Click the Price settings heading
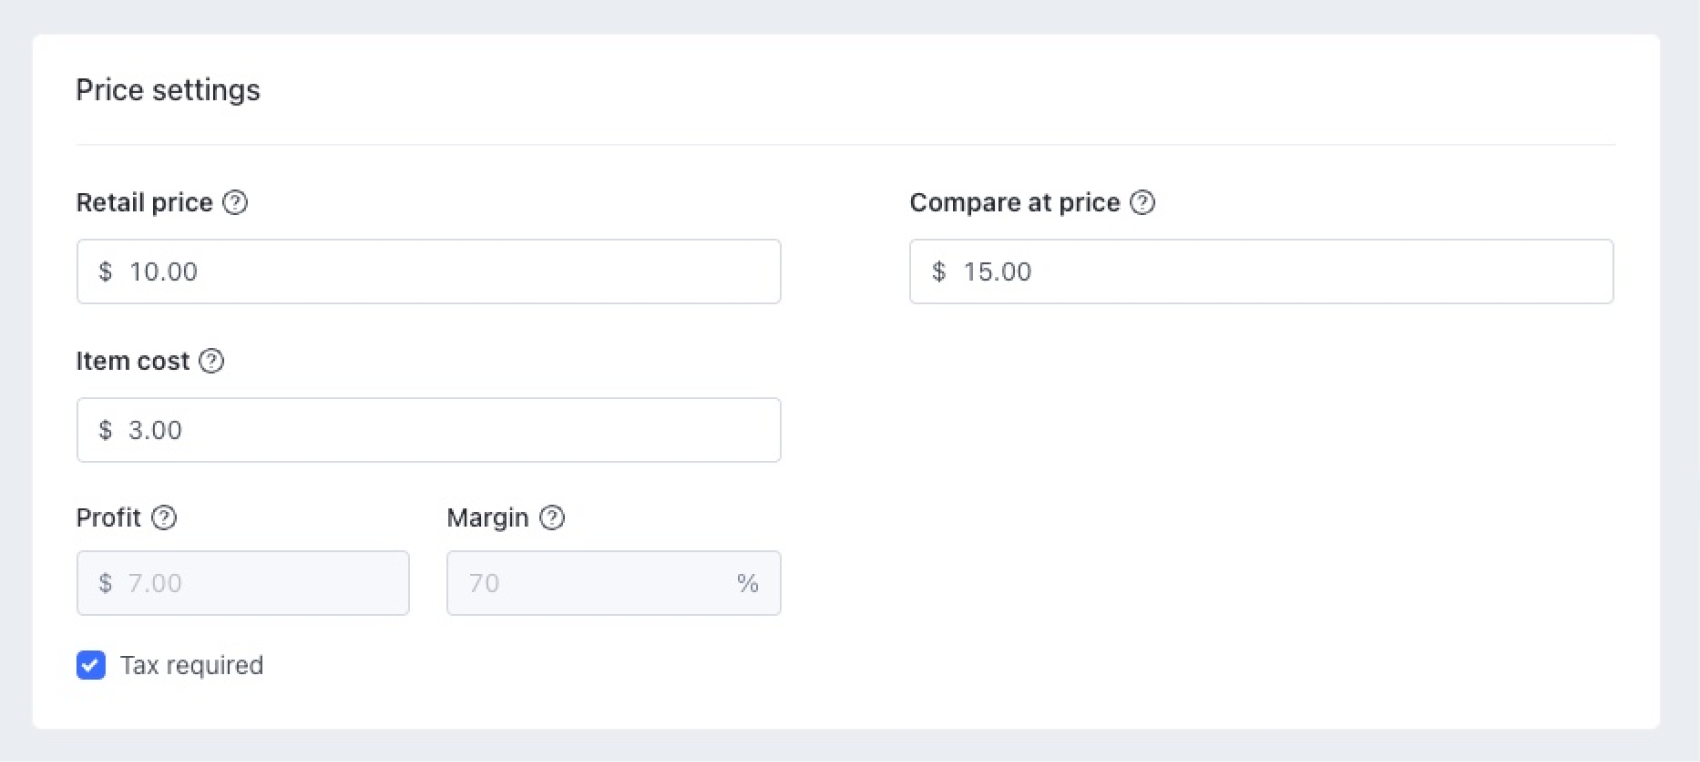The image size is (1700, 762). click(x=168, y=90)
